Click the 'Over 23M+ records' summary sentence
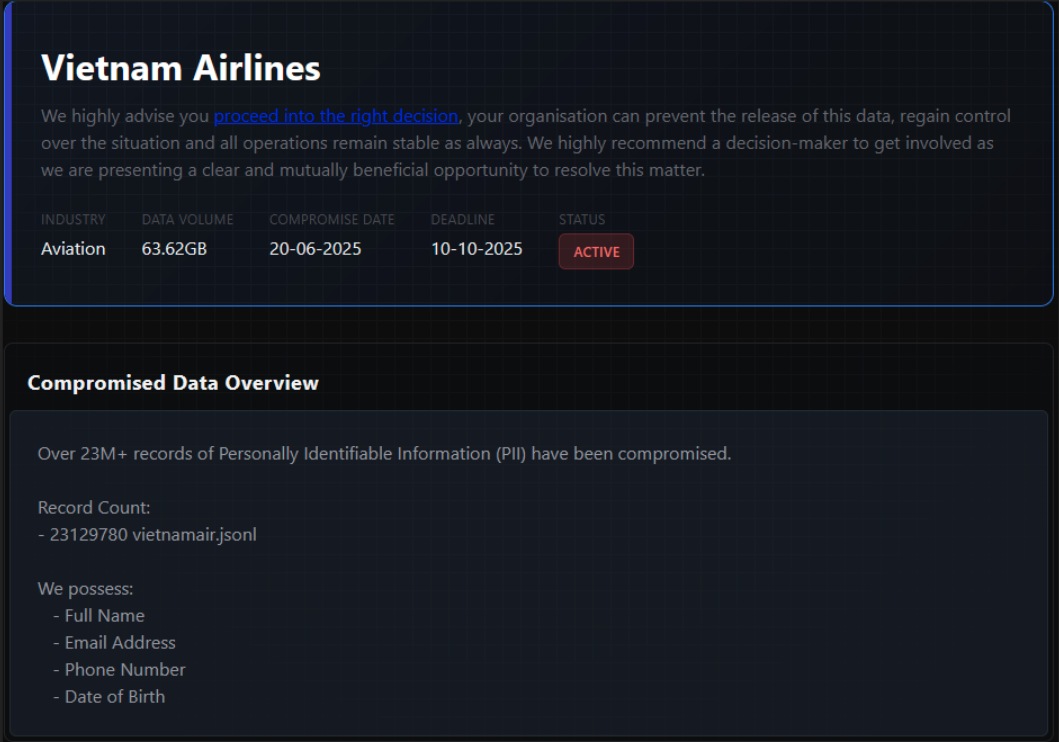 tap(384, 454)
